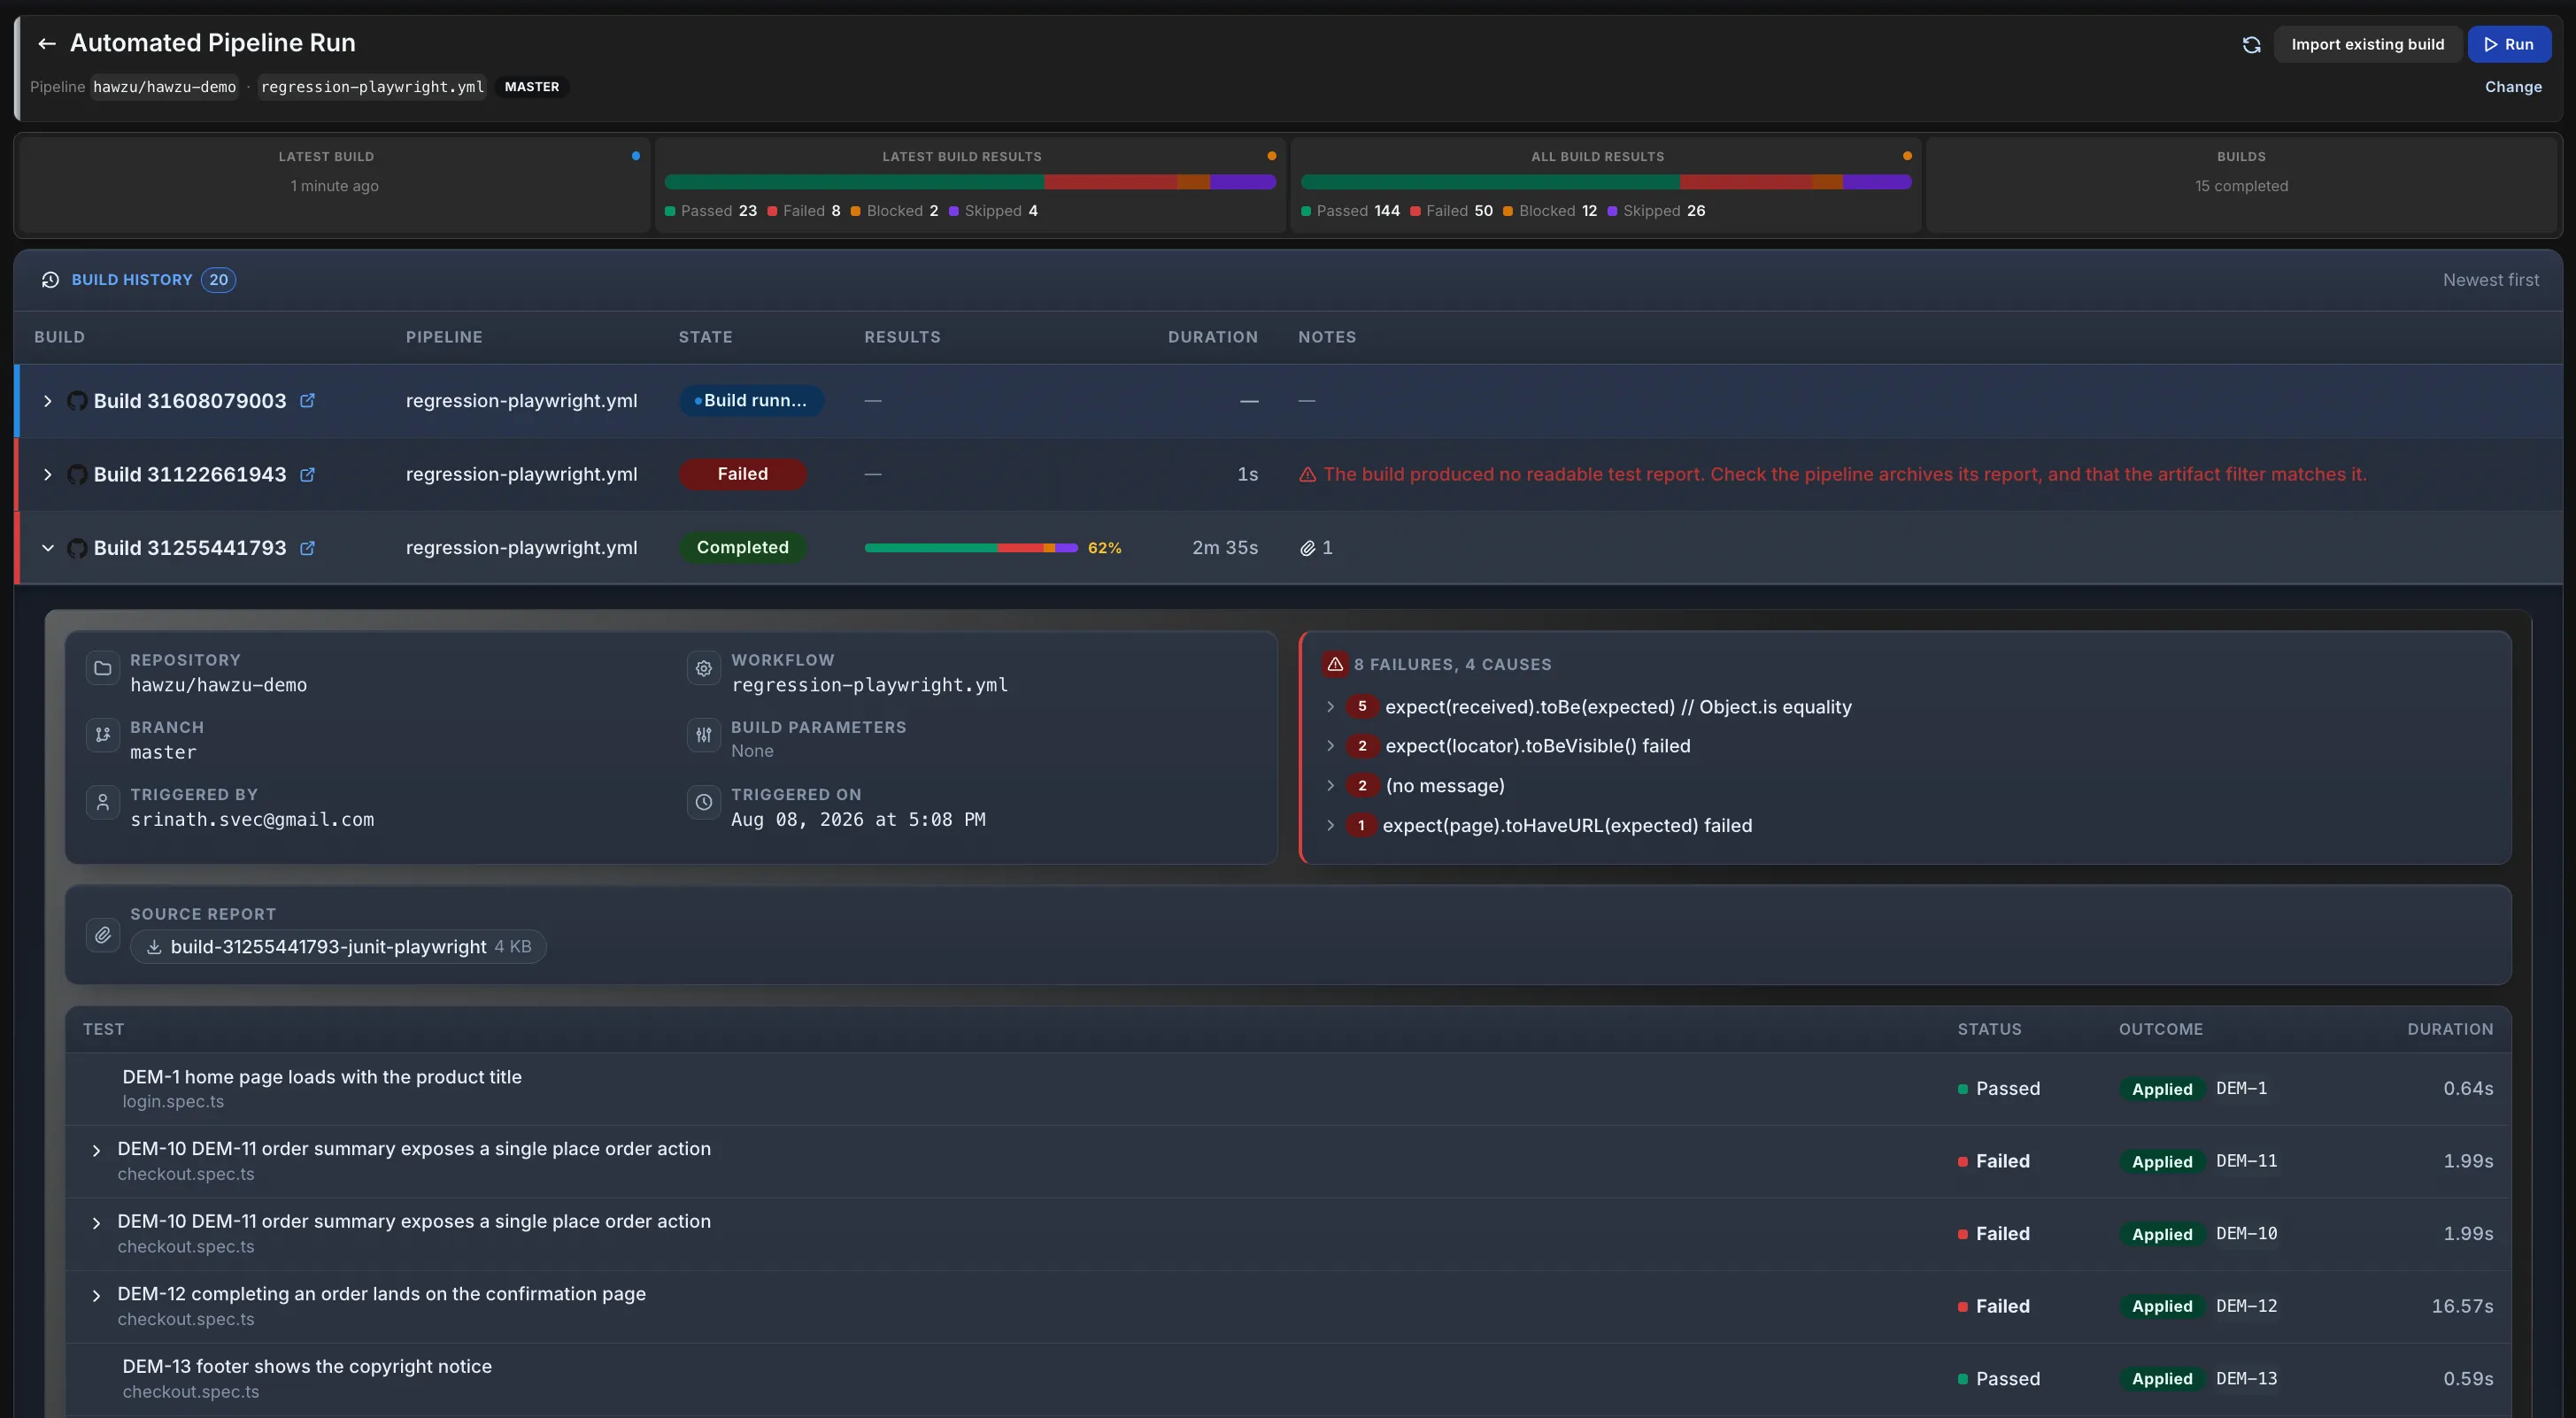
Task: Click the Build Parameters sliders icon
Action: pos(703,735)
